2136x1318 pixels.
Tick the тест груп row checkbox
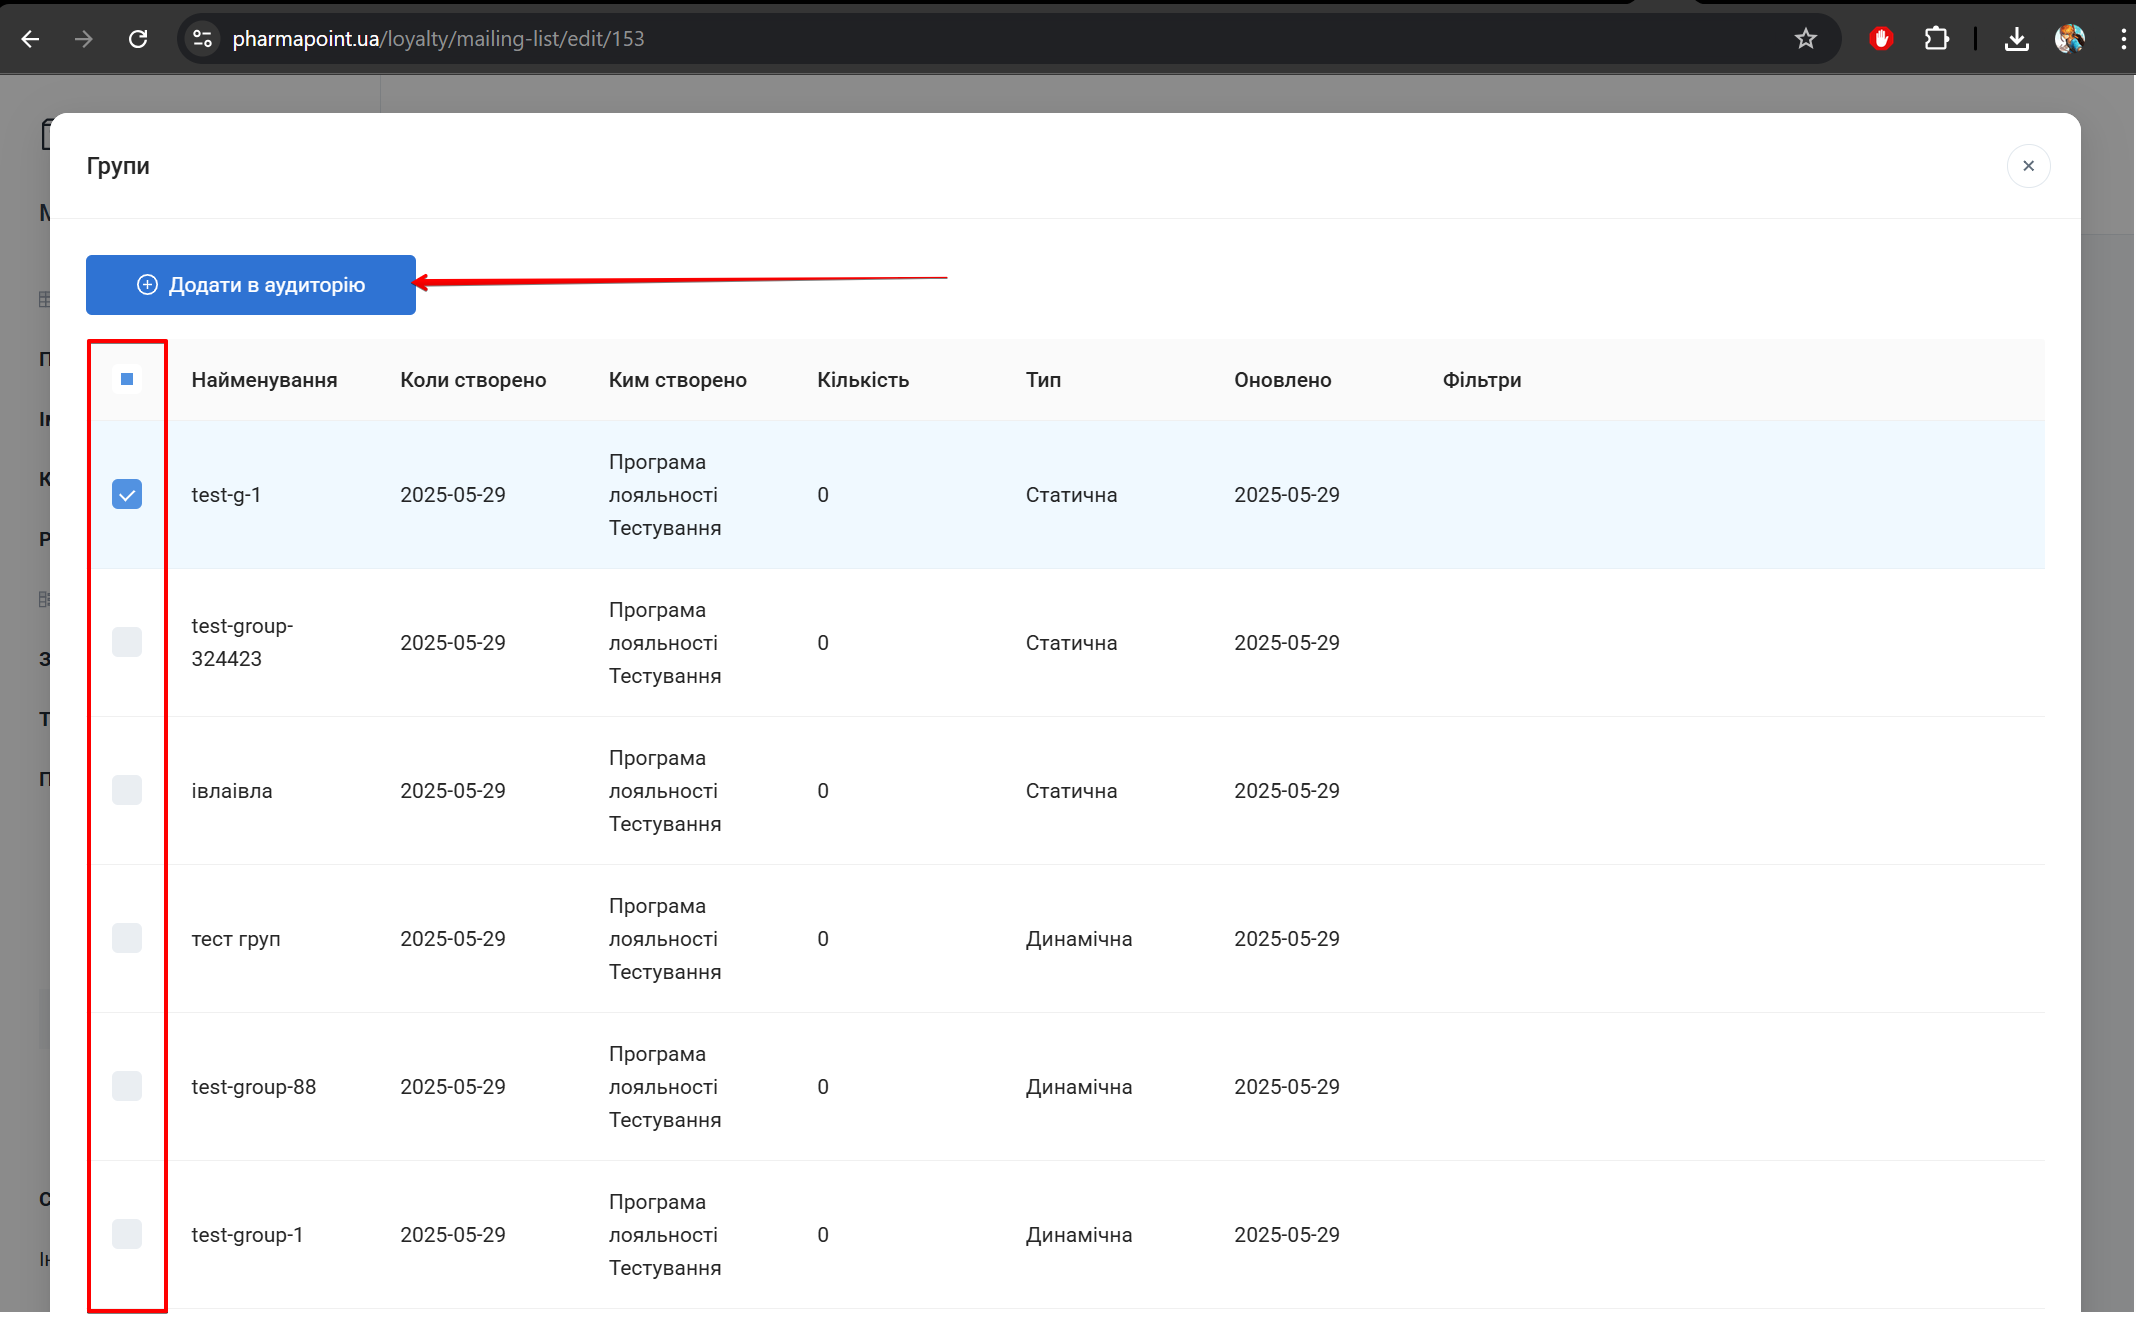[x=127, y=938]
